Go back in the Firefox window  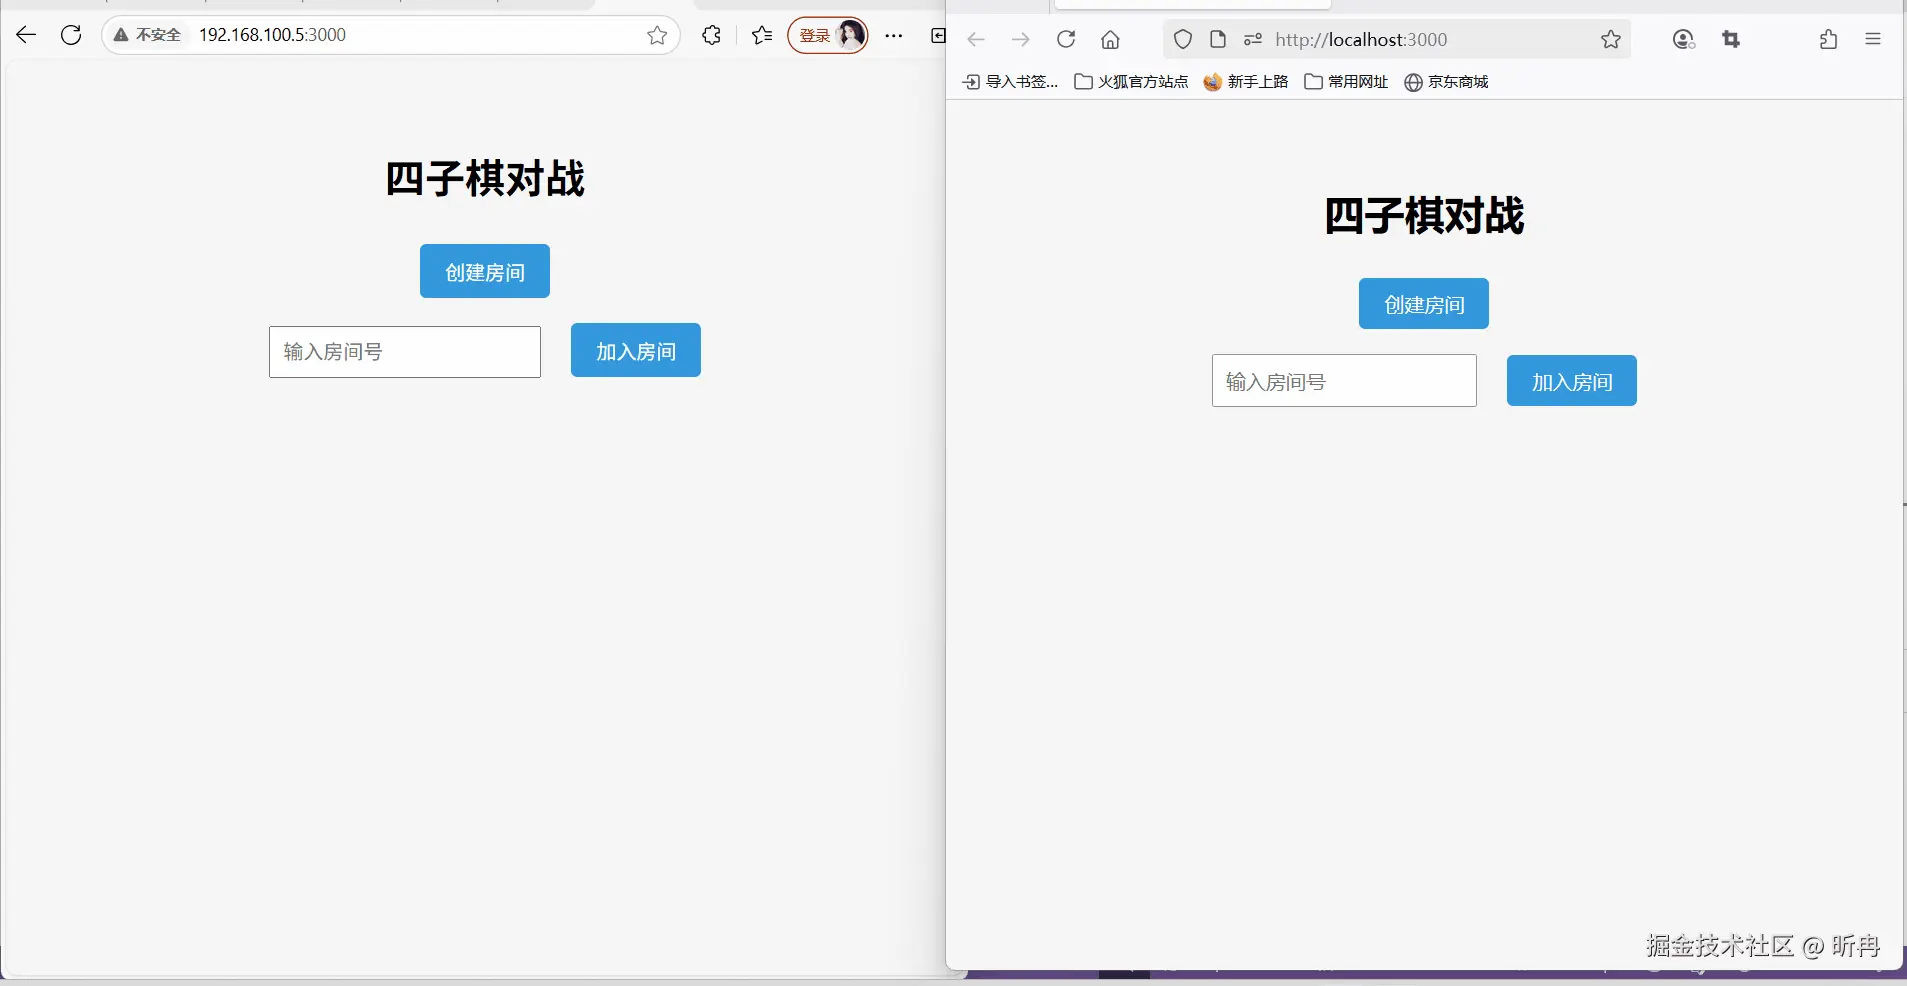pos(976,40)
